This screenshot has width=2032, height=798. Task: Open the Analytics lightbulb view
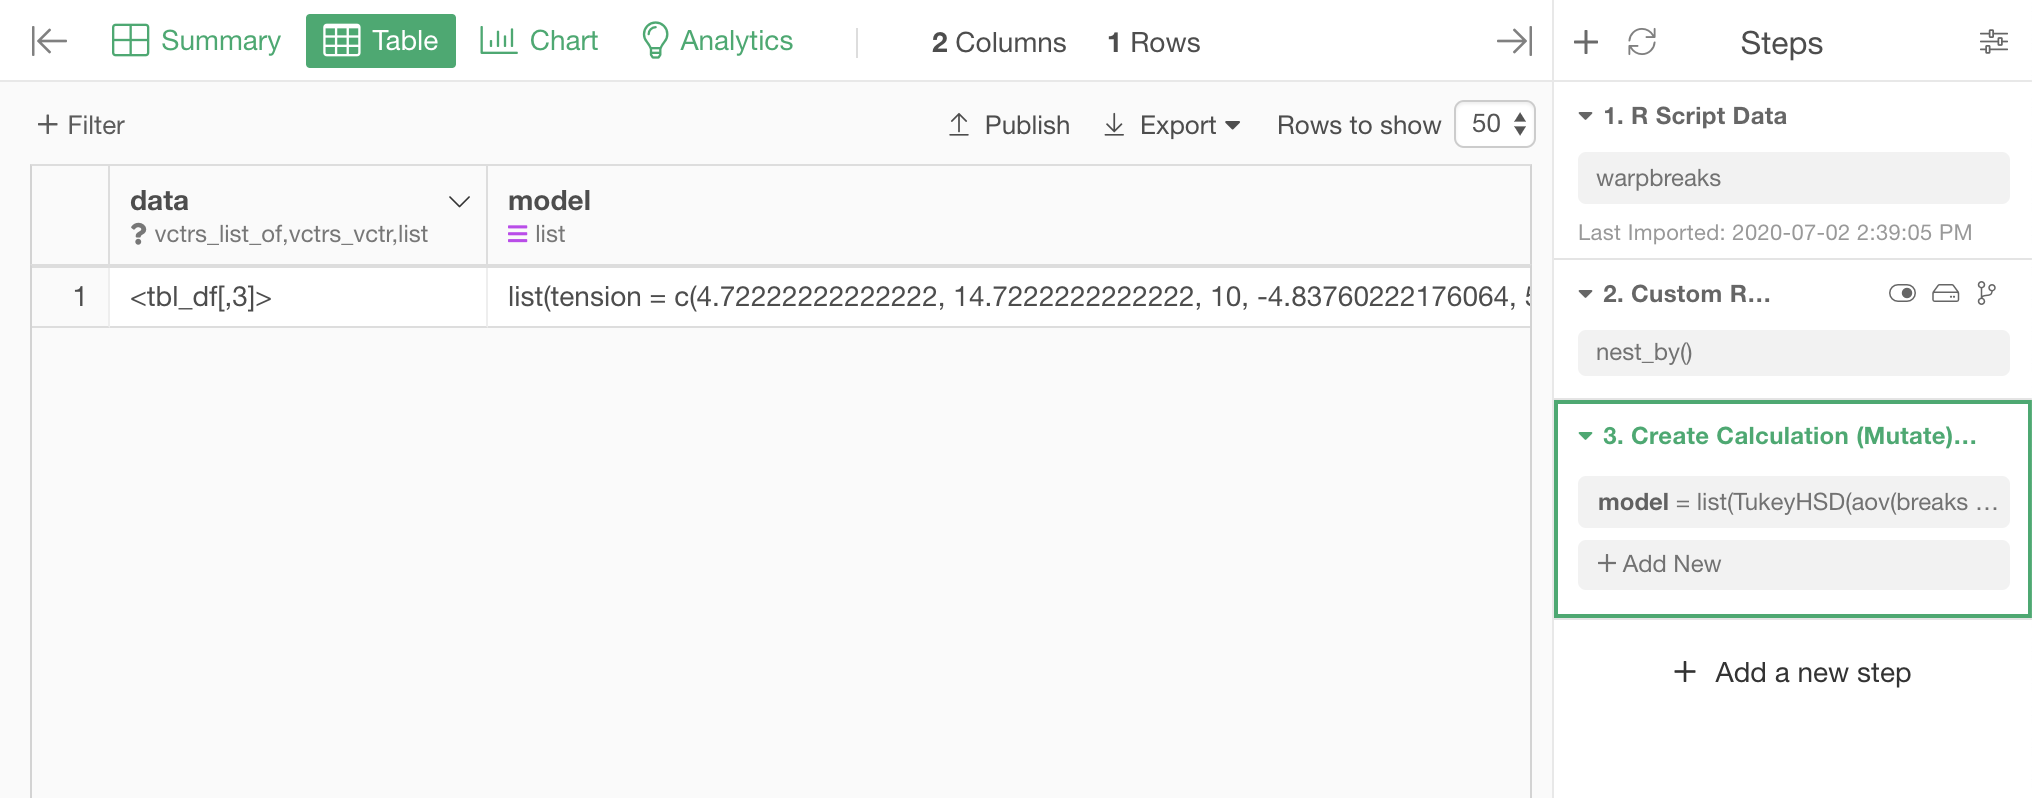(717, 41)
